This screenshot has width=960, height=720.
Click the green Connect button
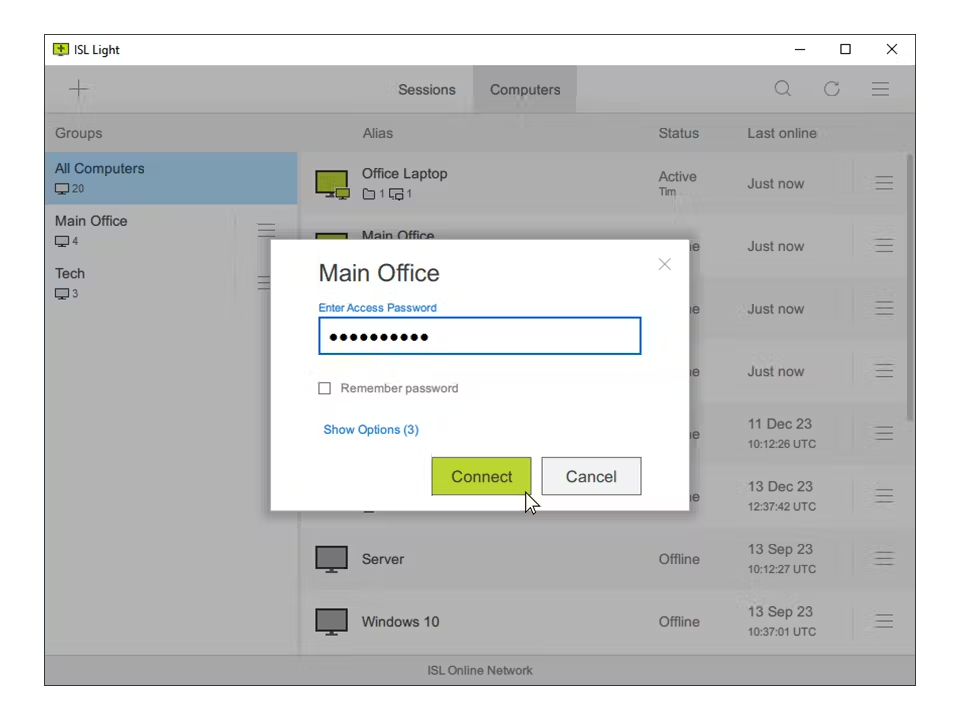pos(481,476)
